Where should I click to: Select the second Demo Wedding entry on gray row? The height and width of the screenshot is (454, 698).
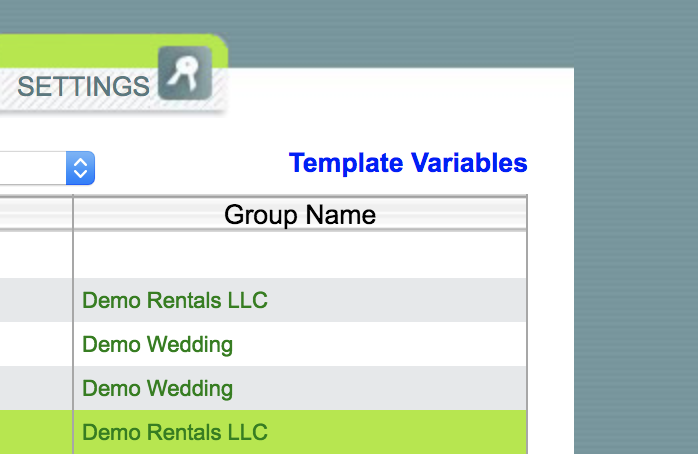pos(158,388)
